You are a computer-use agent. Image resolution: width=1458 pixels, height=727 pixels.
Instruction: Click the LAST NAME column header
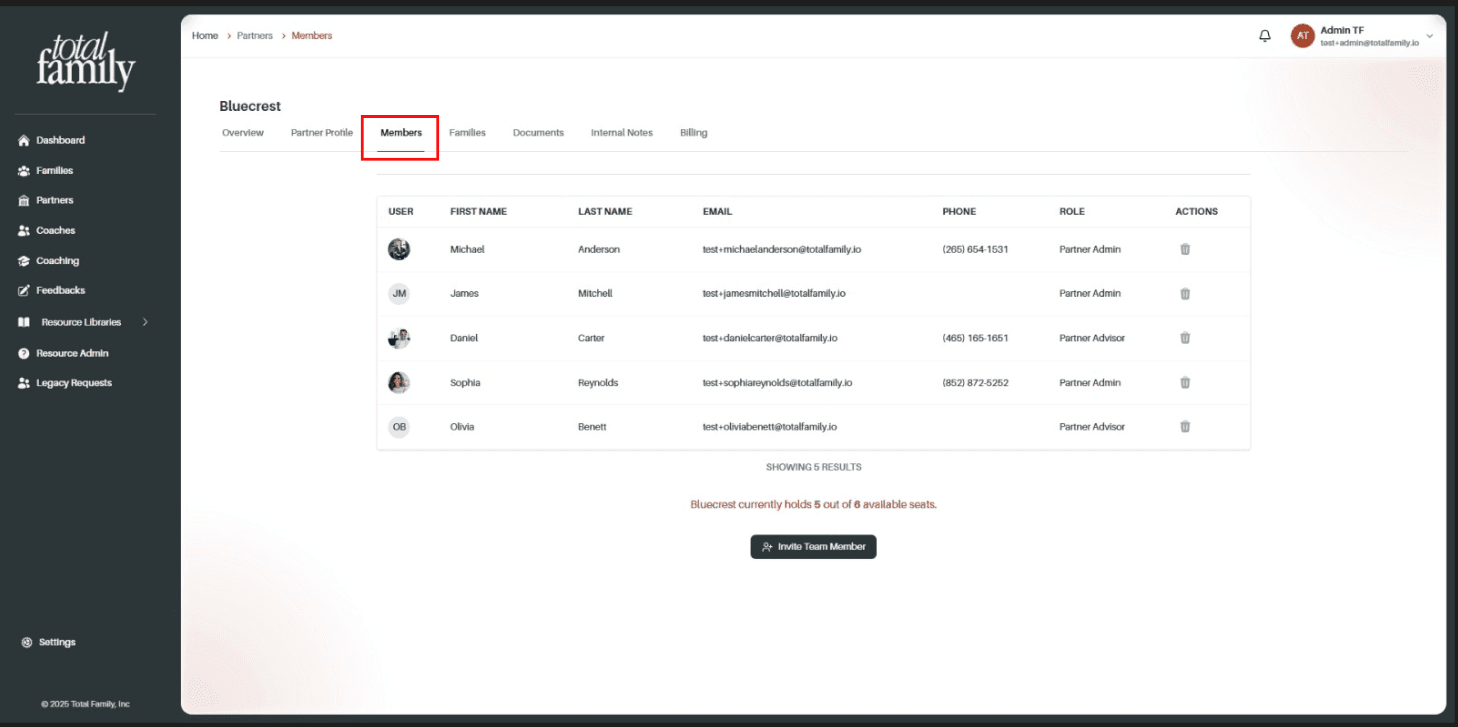point(605,212)
